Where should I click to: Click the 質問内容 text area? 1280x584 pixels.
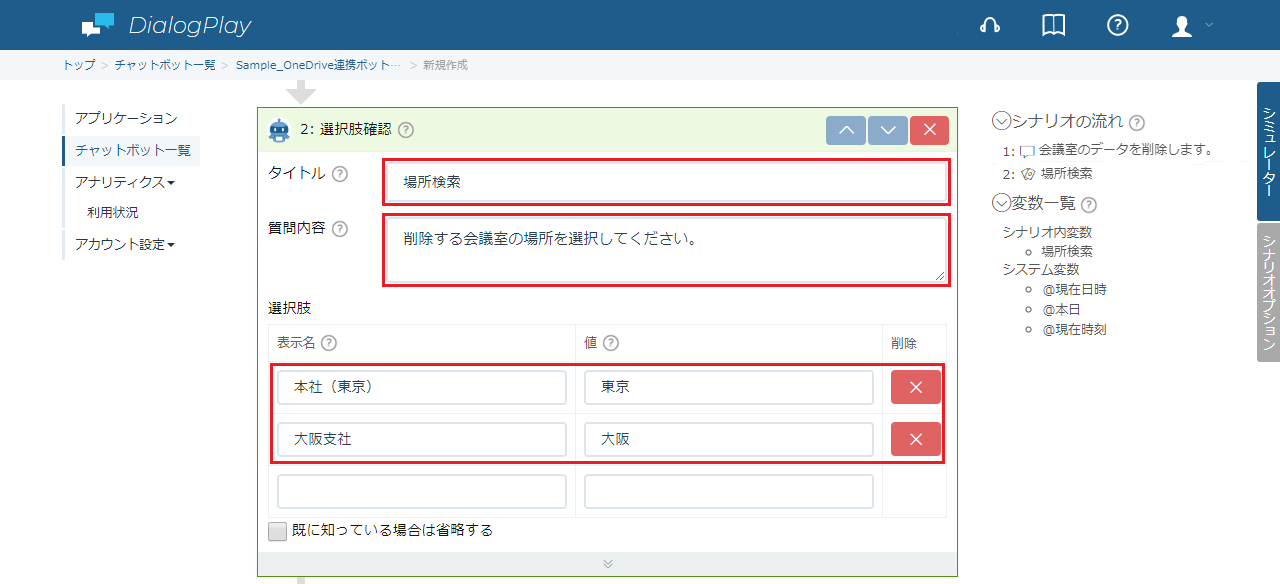click(665, 250)
